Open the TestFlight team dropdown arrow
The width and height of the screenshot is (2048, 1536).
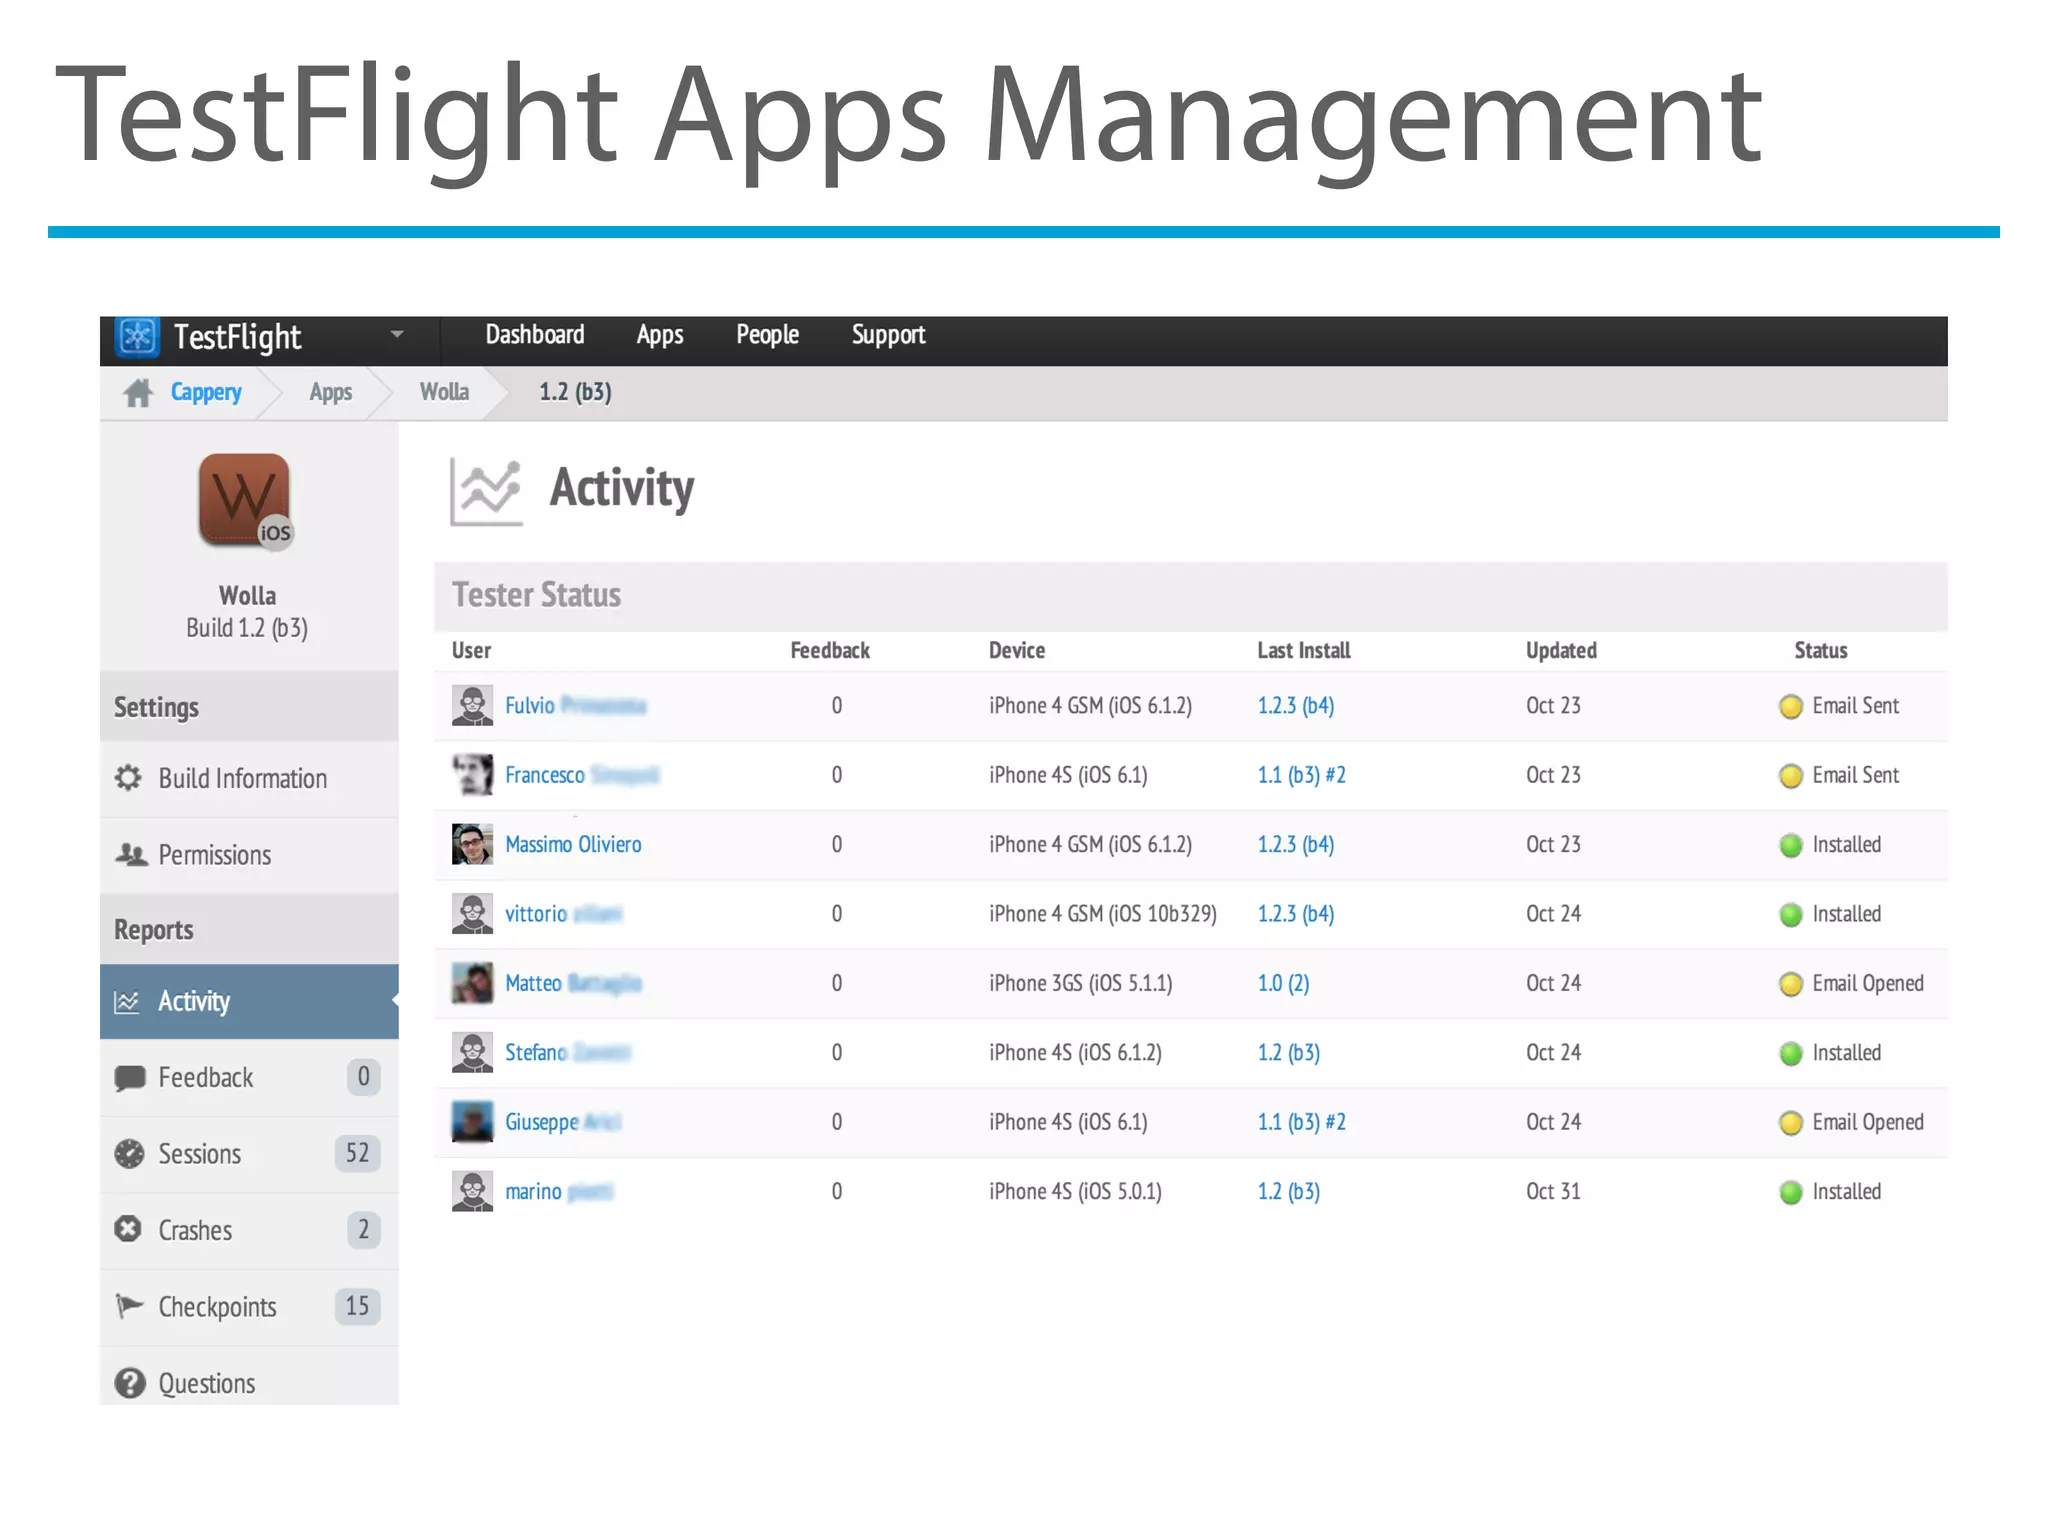pyautogui.click(x=397, y=334)
